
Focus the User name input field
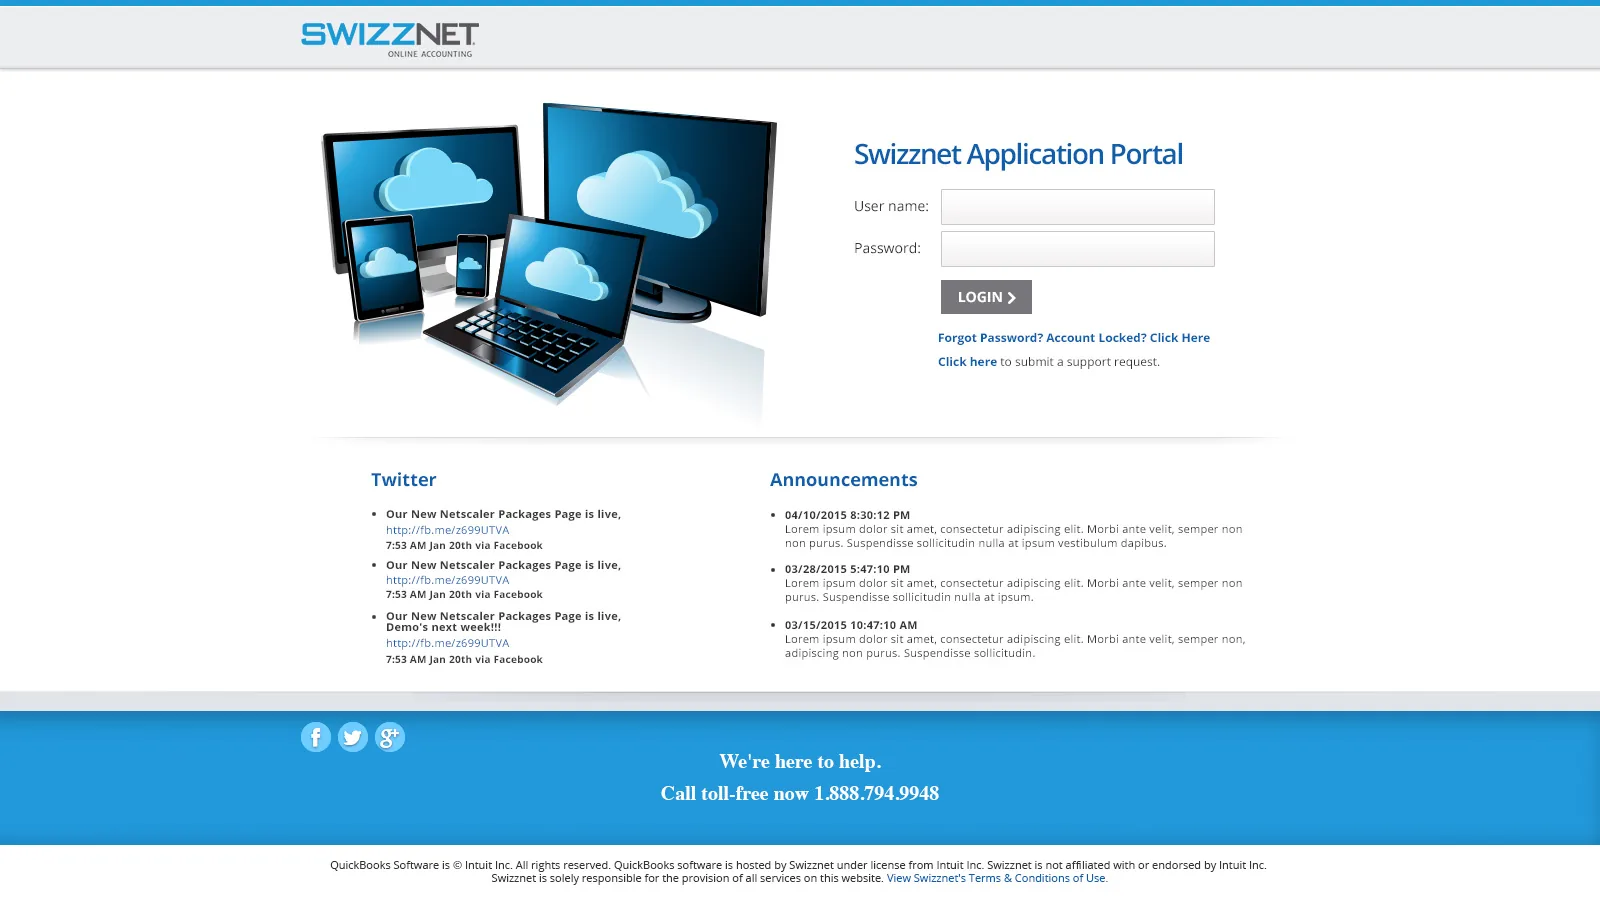tap(1078, 207)
